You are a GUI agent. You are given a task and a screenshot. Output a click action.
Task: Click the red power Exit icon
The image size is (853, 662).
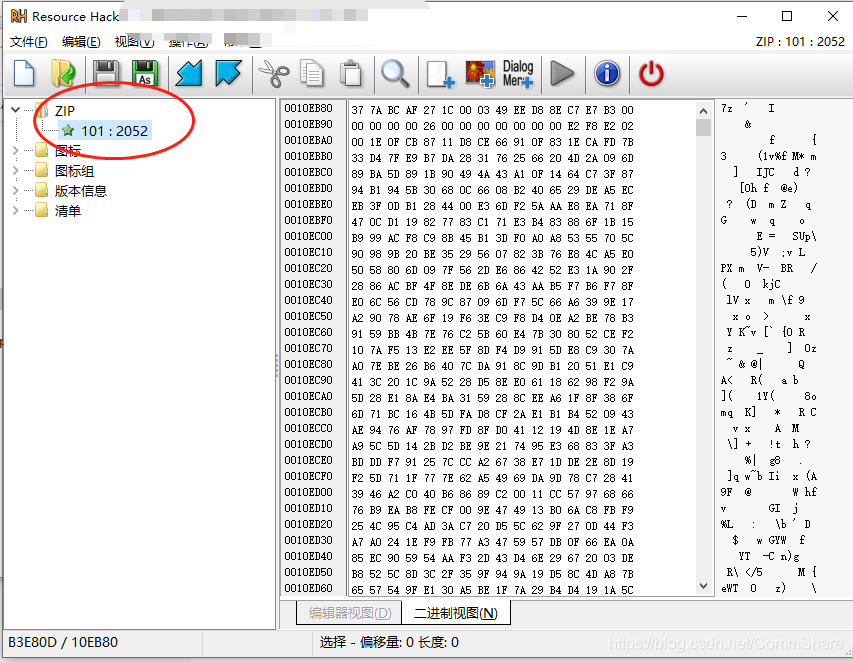click(651, 73)
